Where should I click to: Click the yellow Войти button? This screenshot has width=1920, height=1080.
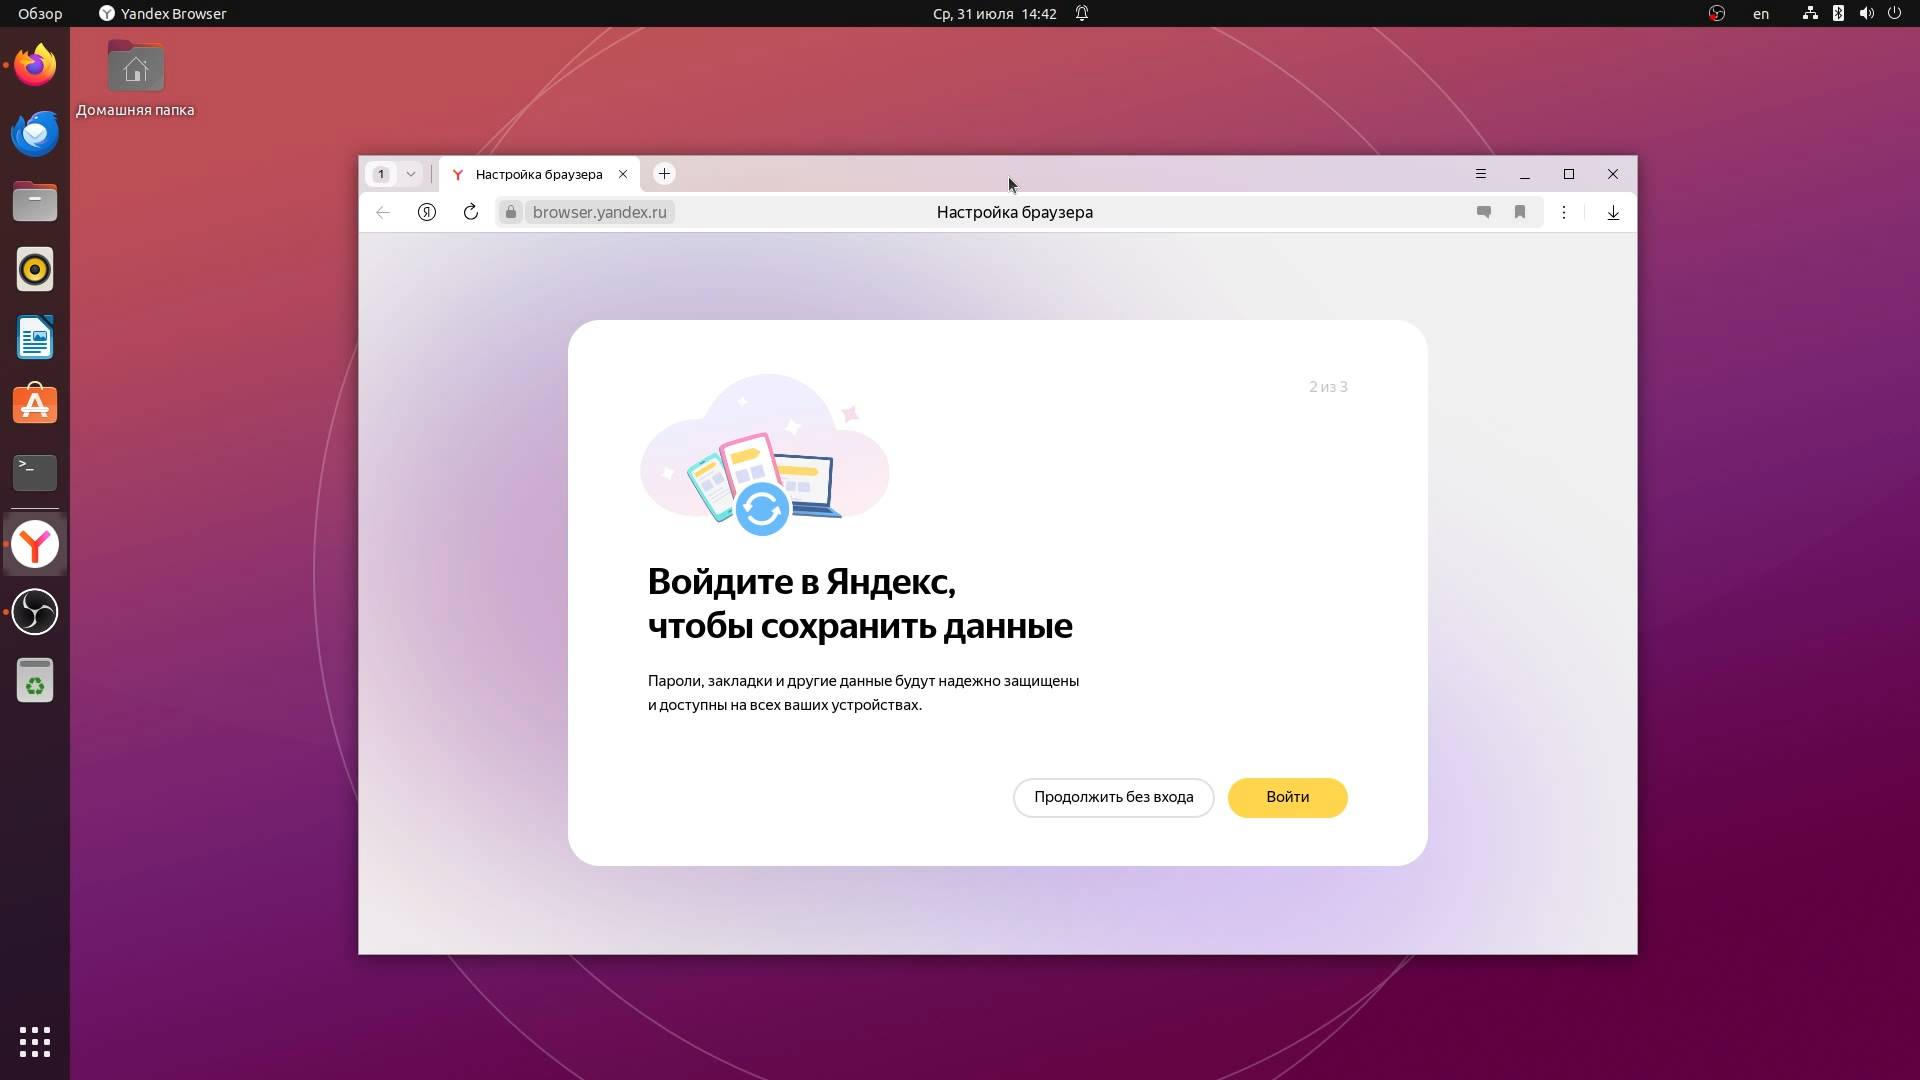[x=1287, y=797]
